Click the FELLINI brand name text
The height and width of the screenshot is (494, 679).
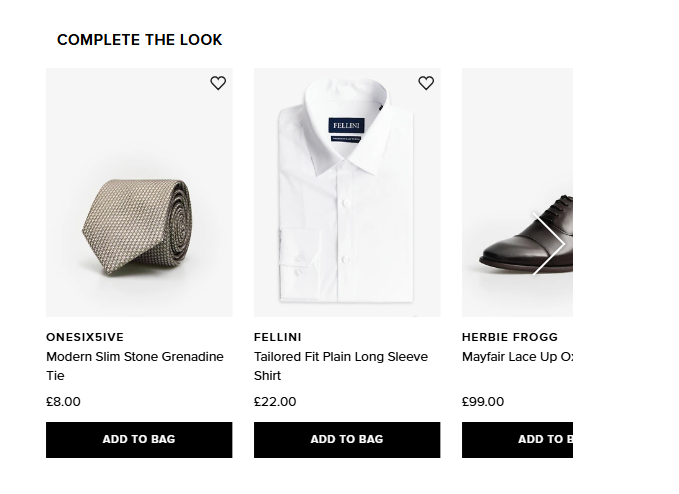pos(277,337)
